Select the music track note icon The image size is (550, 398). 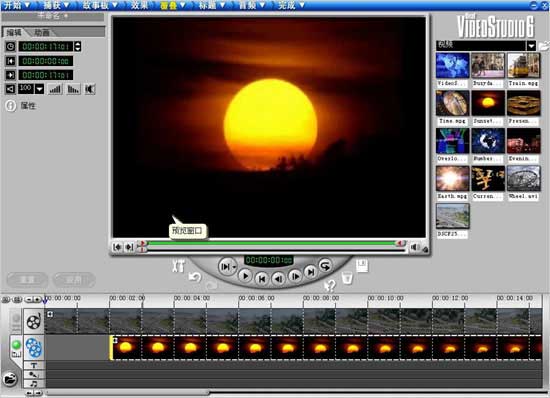point(34,384)
